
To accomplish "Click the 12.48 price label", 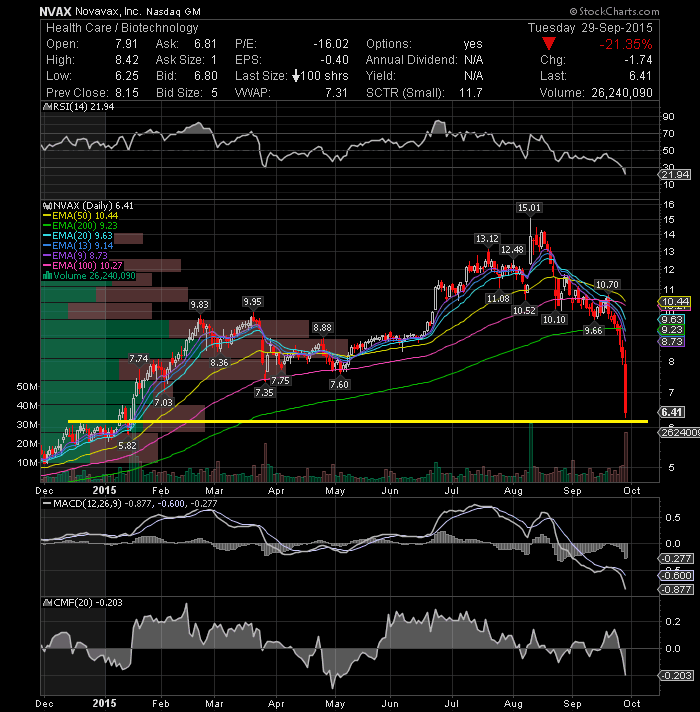I will pos(512,250).
